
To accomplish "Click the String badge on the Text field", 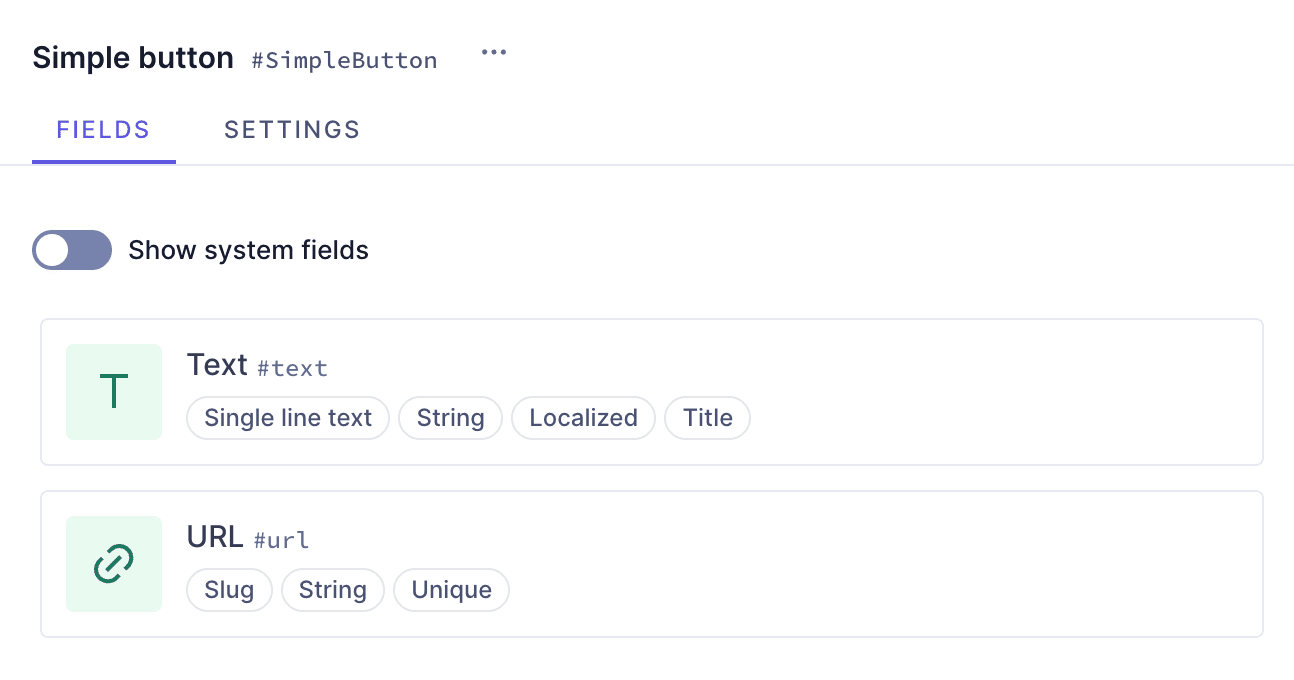I will (450, 418).
